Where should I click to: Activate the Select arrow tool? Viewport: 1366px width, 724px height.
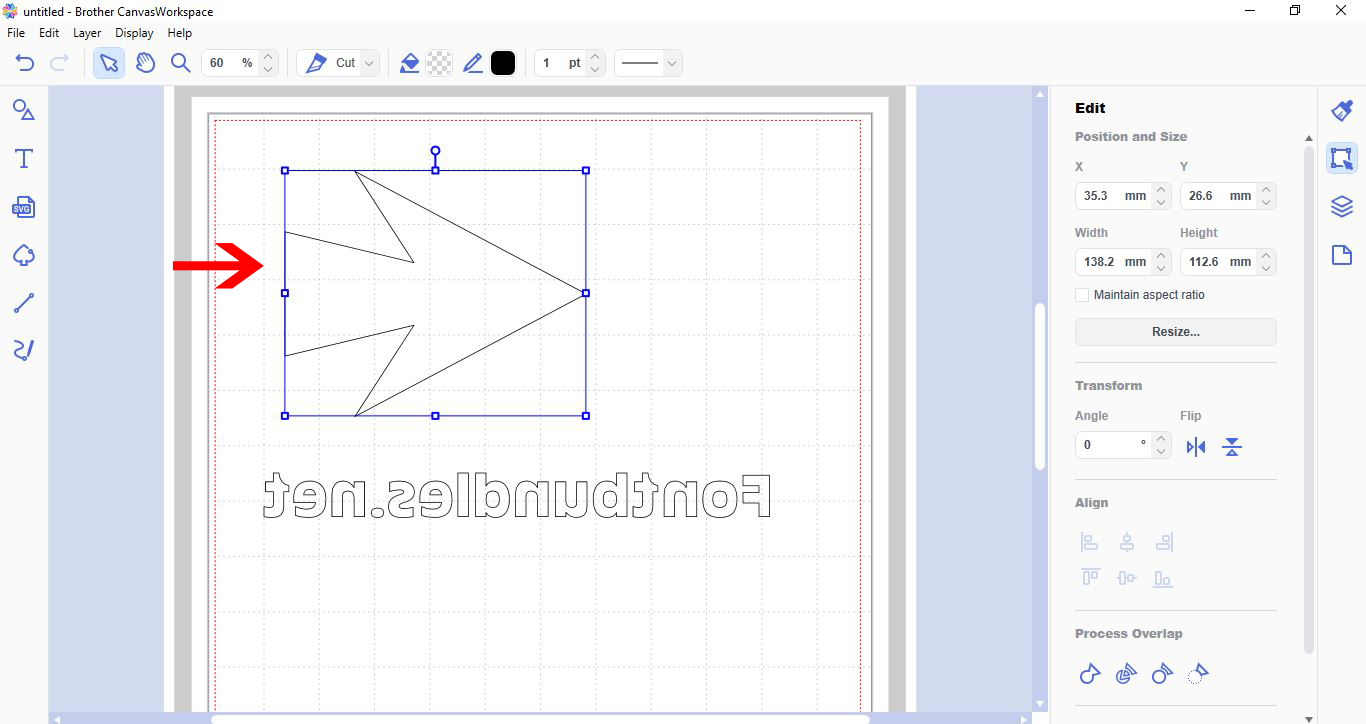click(109, 63)
